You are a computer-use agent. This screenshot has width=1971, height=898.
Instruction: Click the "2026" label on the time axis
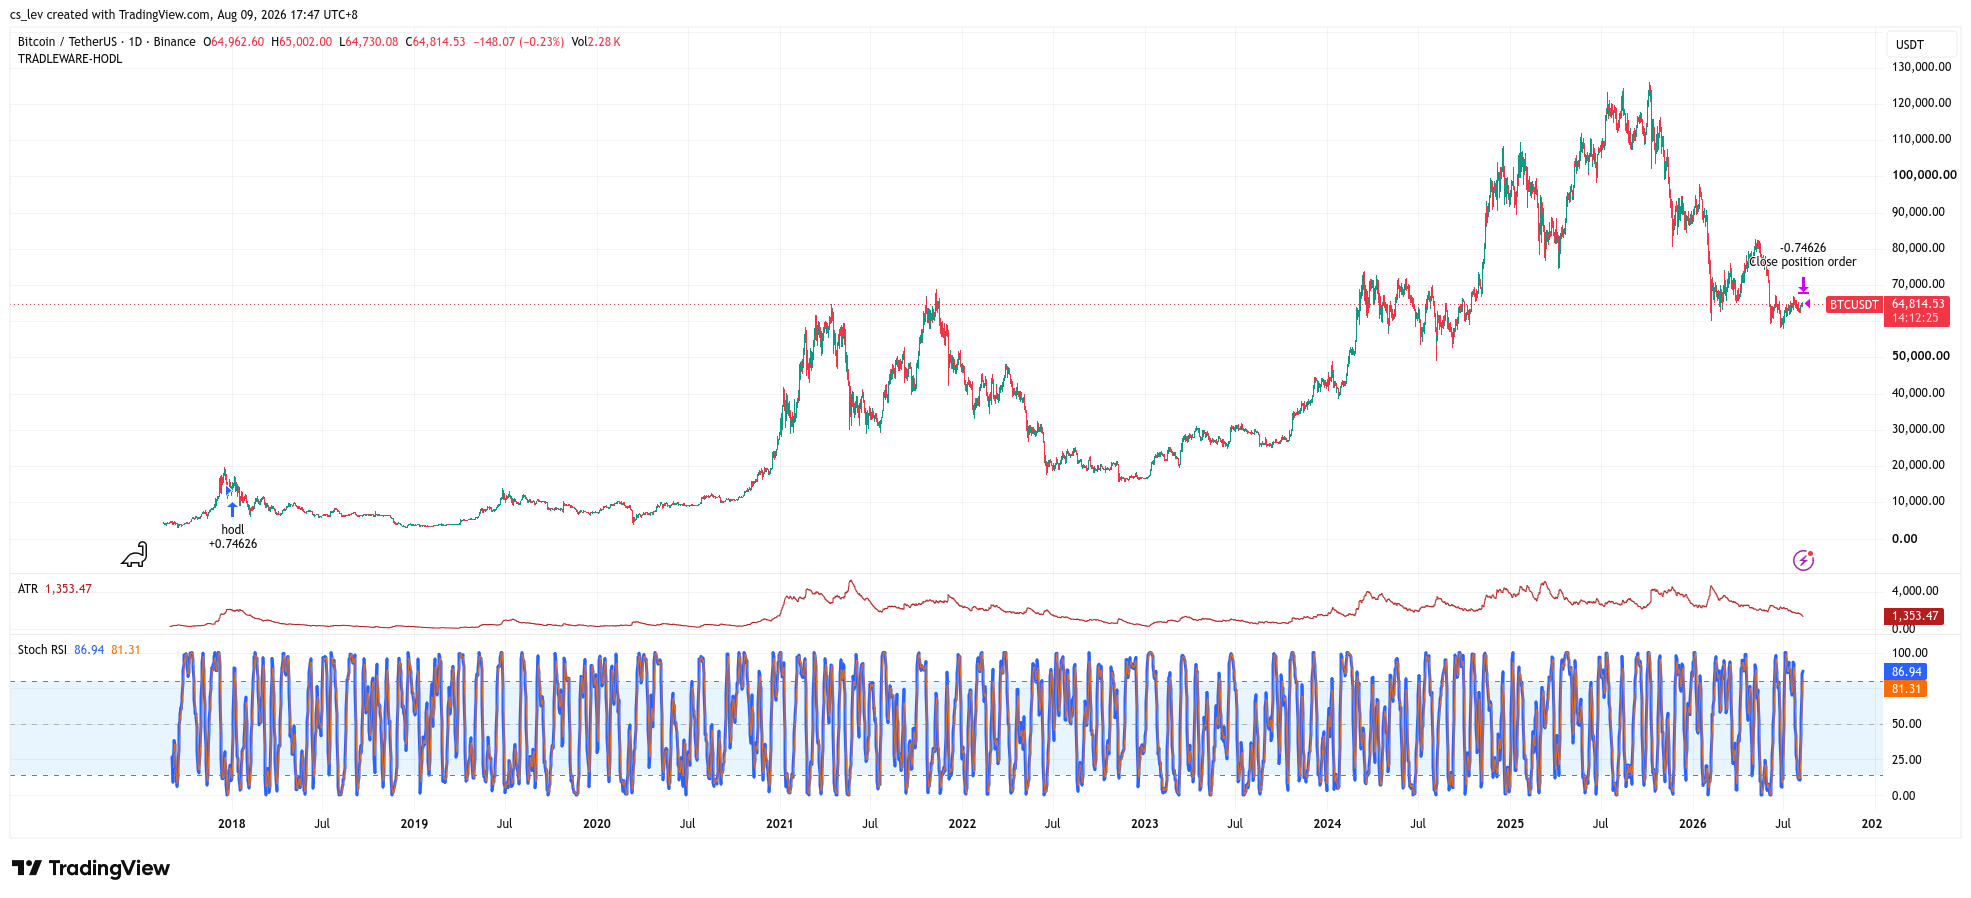(1692, 824)
